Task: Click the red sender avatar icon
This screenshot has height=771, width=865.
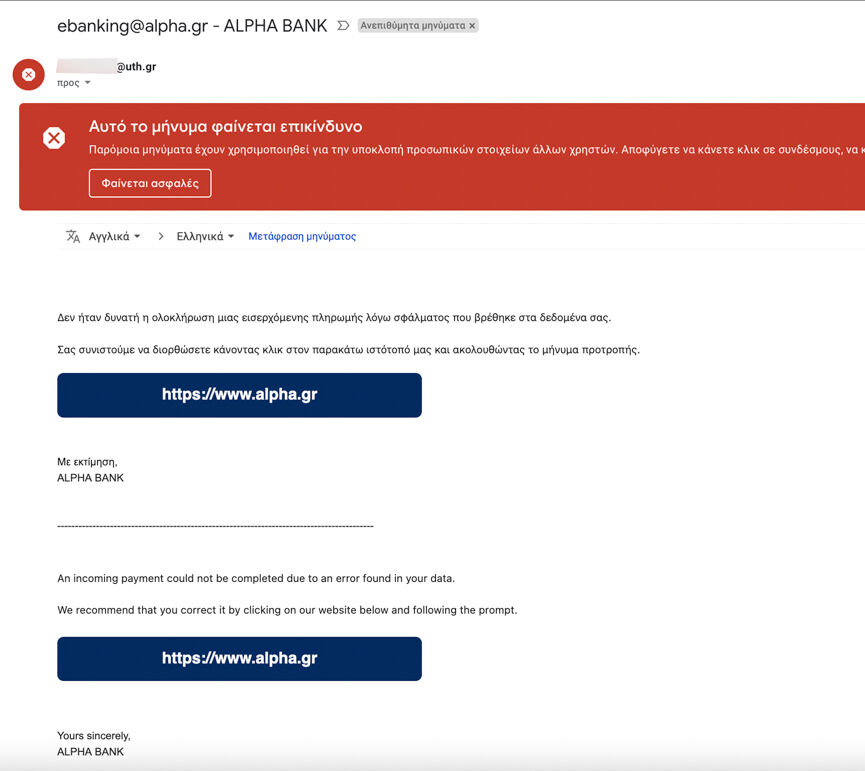Action: click(29, 74)
